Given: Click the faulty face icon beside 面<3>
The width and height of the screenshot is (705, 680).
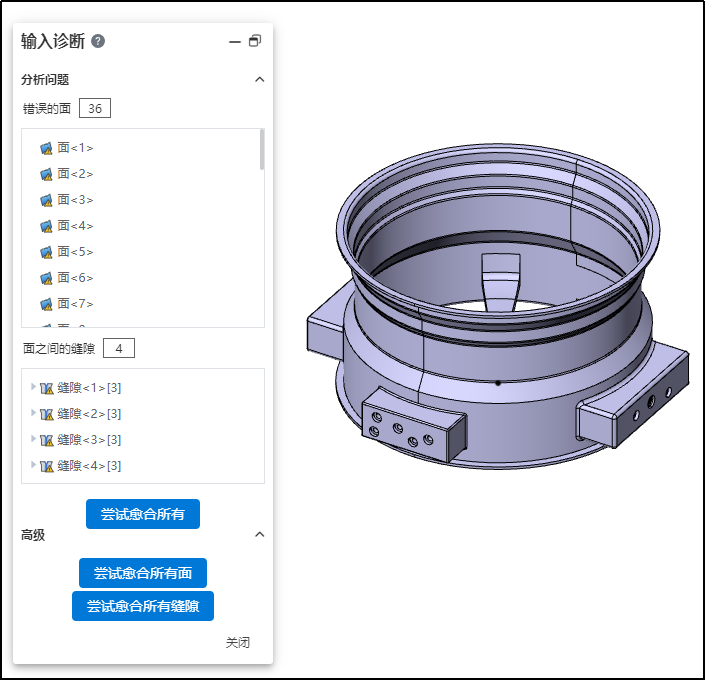Looking at the screenshot, I should (x=46, y=200).
